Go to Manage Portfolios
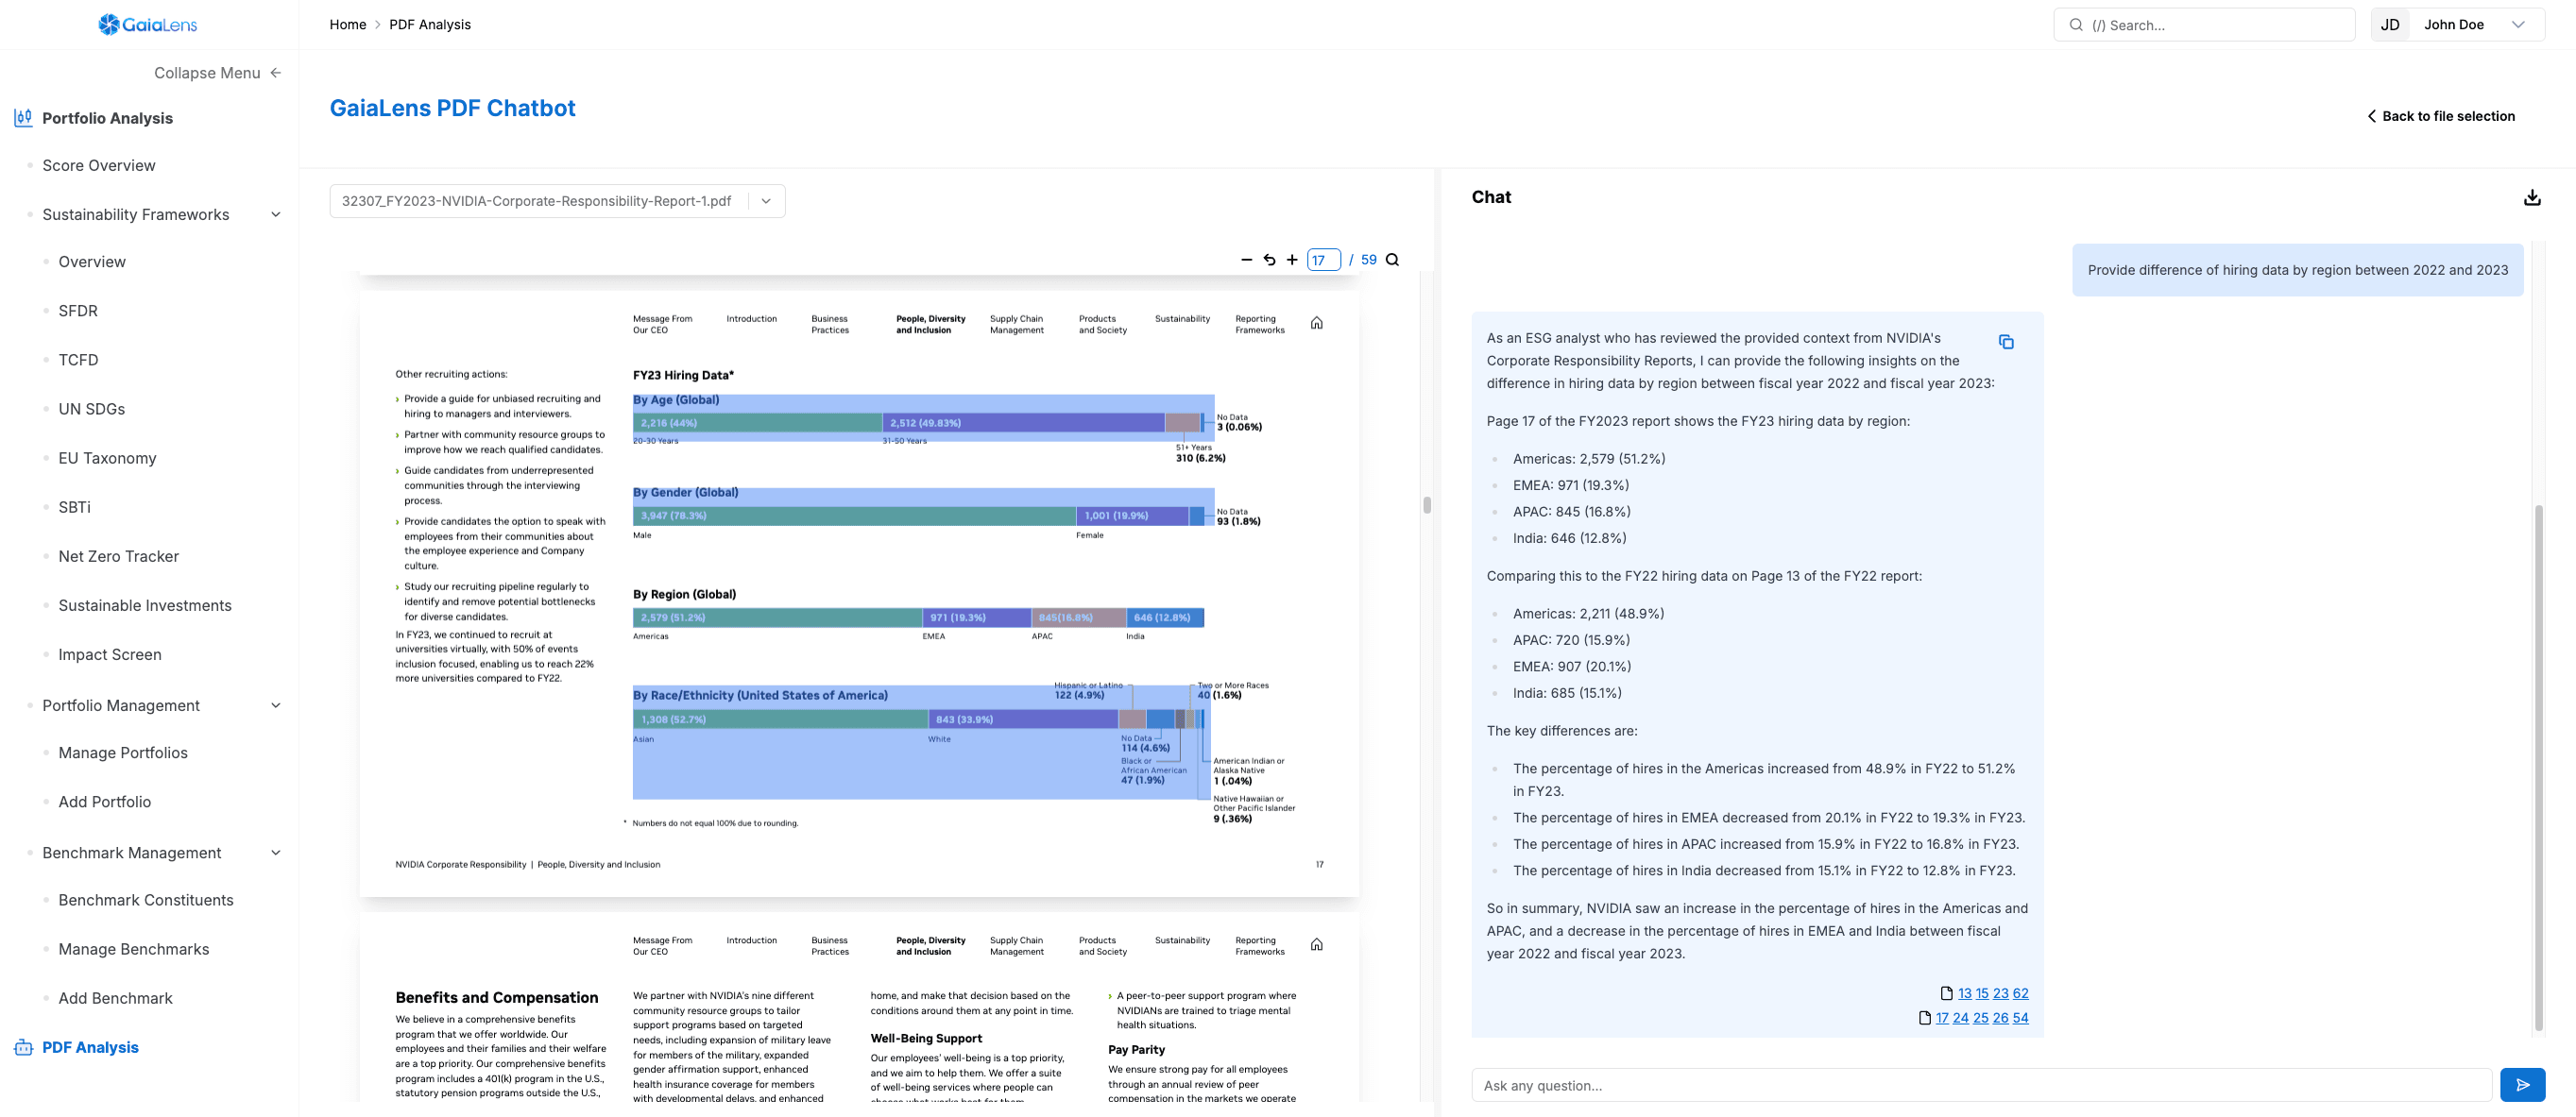 point(123,753)
